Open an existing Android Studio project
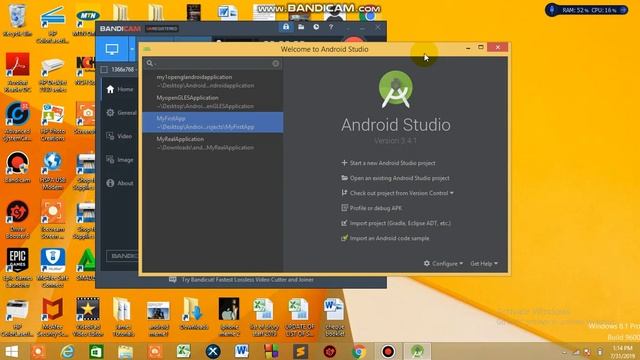 [395, 178]
